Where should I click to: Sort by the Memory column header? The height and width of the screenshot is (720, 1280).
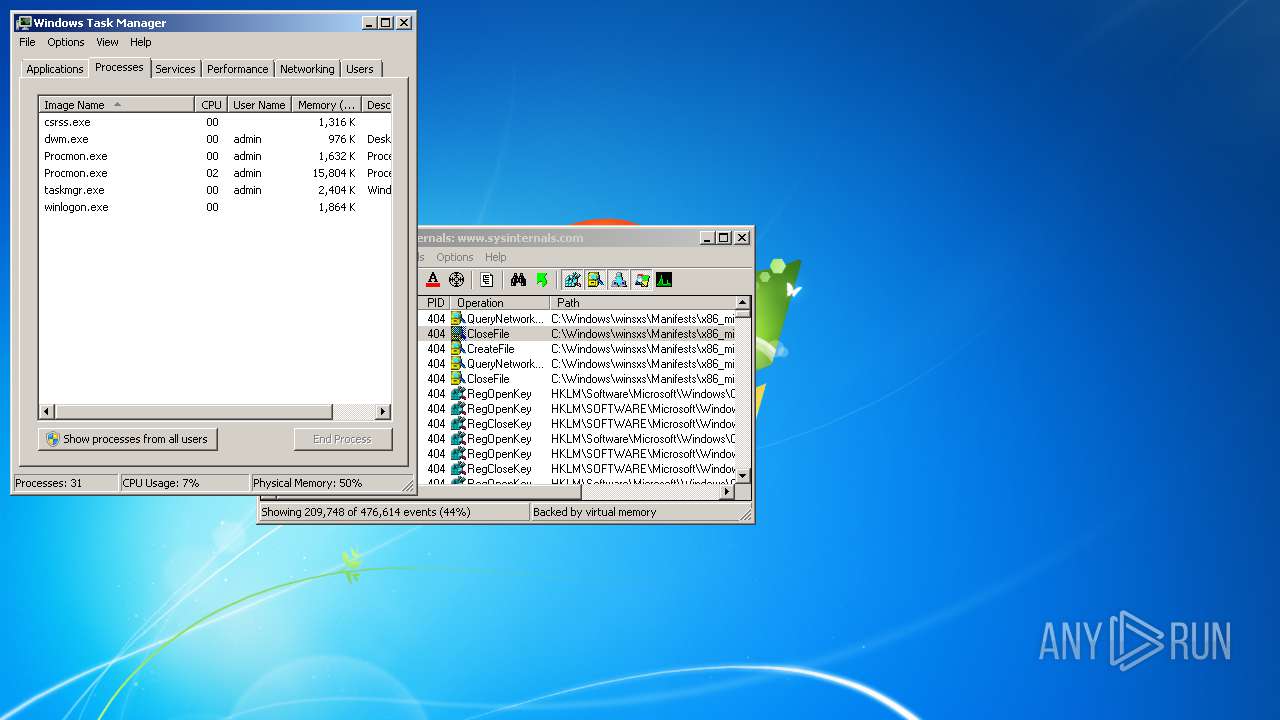(327, 105)
